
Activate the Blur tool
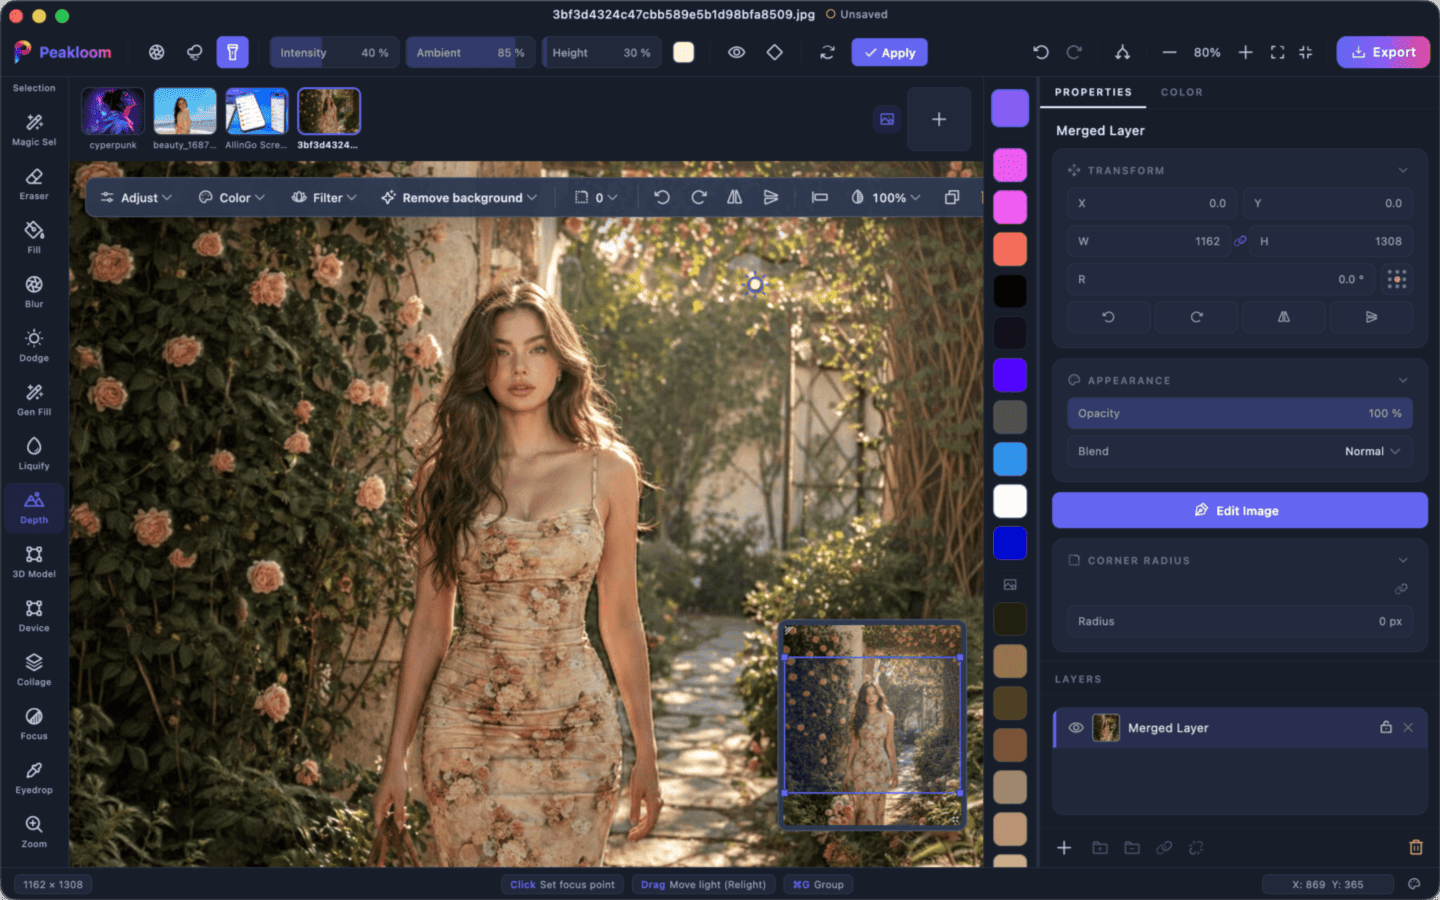[34, 292]
